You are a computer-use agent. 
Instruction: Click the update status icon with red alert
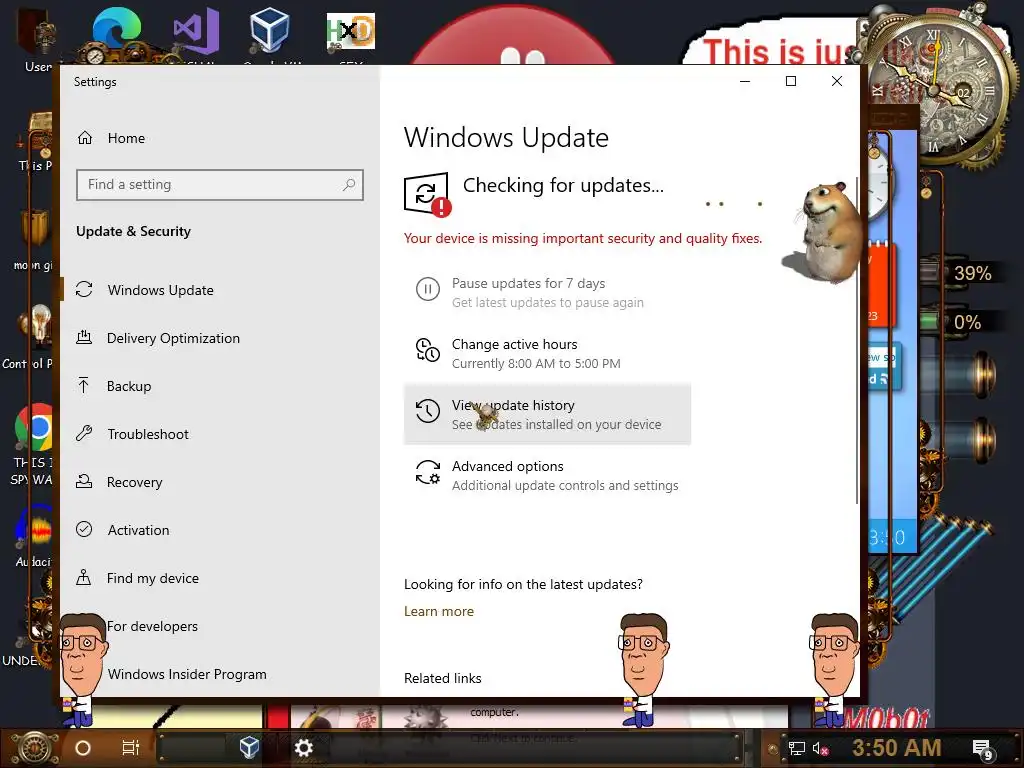click(x=427, y=194)
